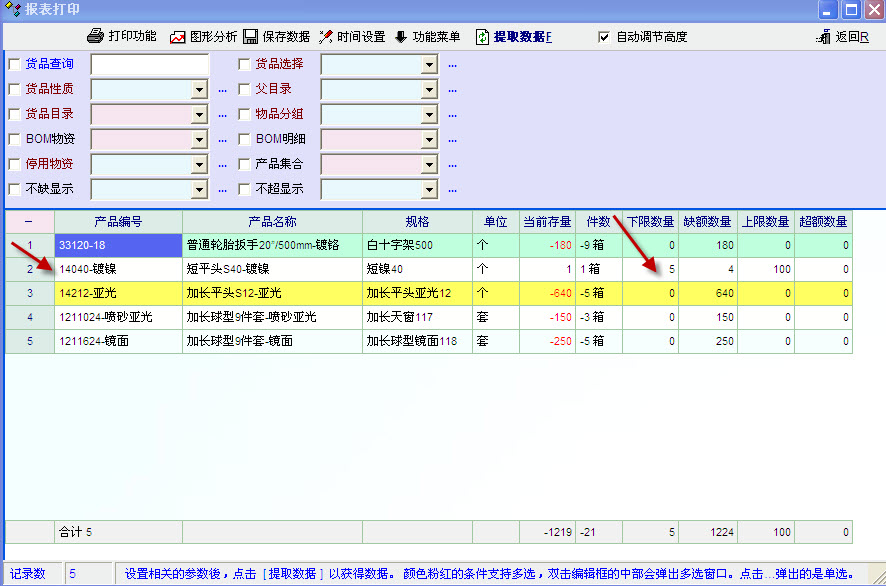
Task: Click the 功能菜单 down-arrow icon
Action: pos(401,37)
